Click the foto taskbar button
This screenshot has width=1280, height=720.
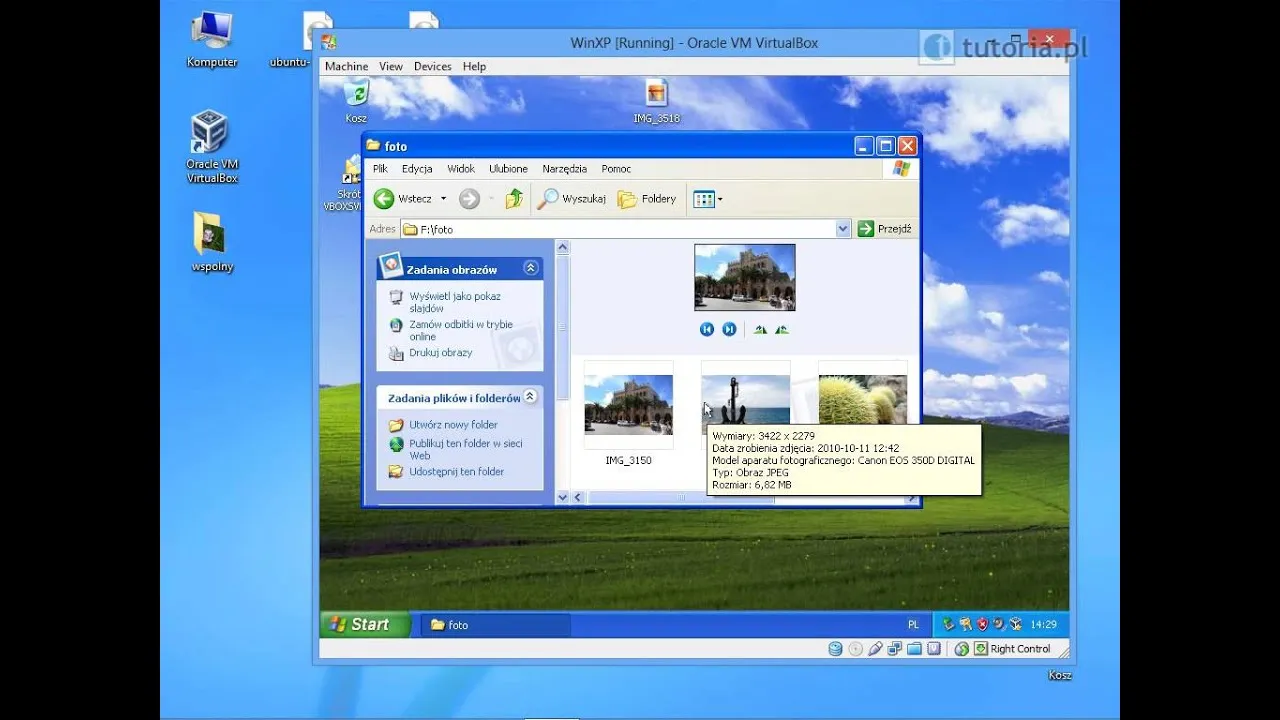(x=495, y=624)
